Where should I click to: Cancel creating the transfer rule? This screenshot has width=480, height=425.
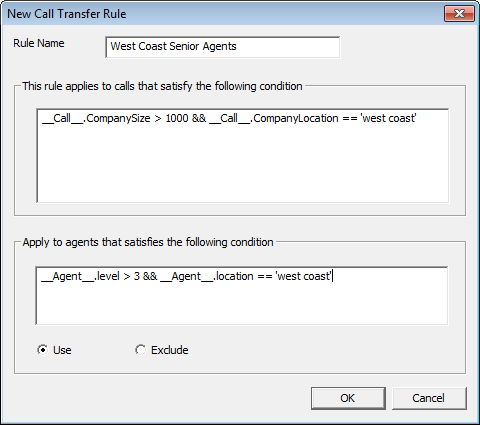tap(429, 398)
